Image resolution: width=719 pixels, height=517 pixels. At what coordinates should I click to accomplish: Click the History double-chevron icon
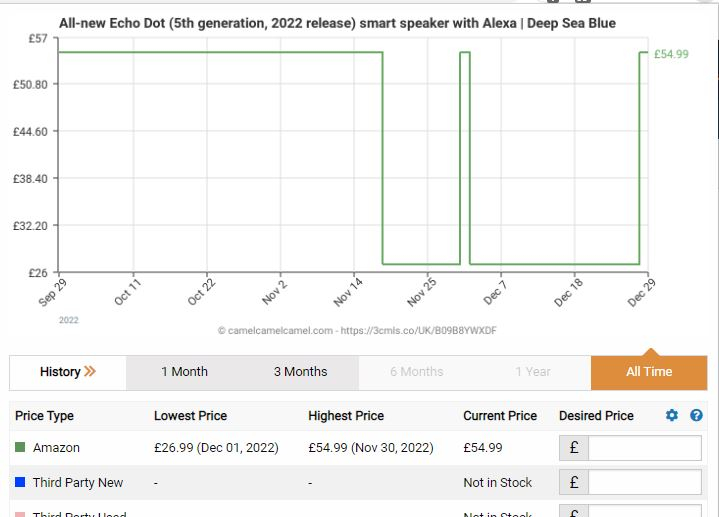(x=90, y=371)
